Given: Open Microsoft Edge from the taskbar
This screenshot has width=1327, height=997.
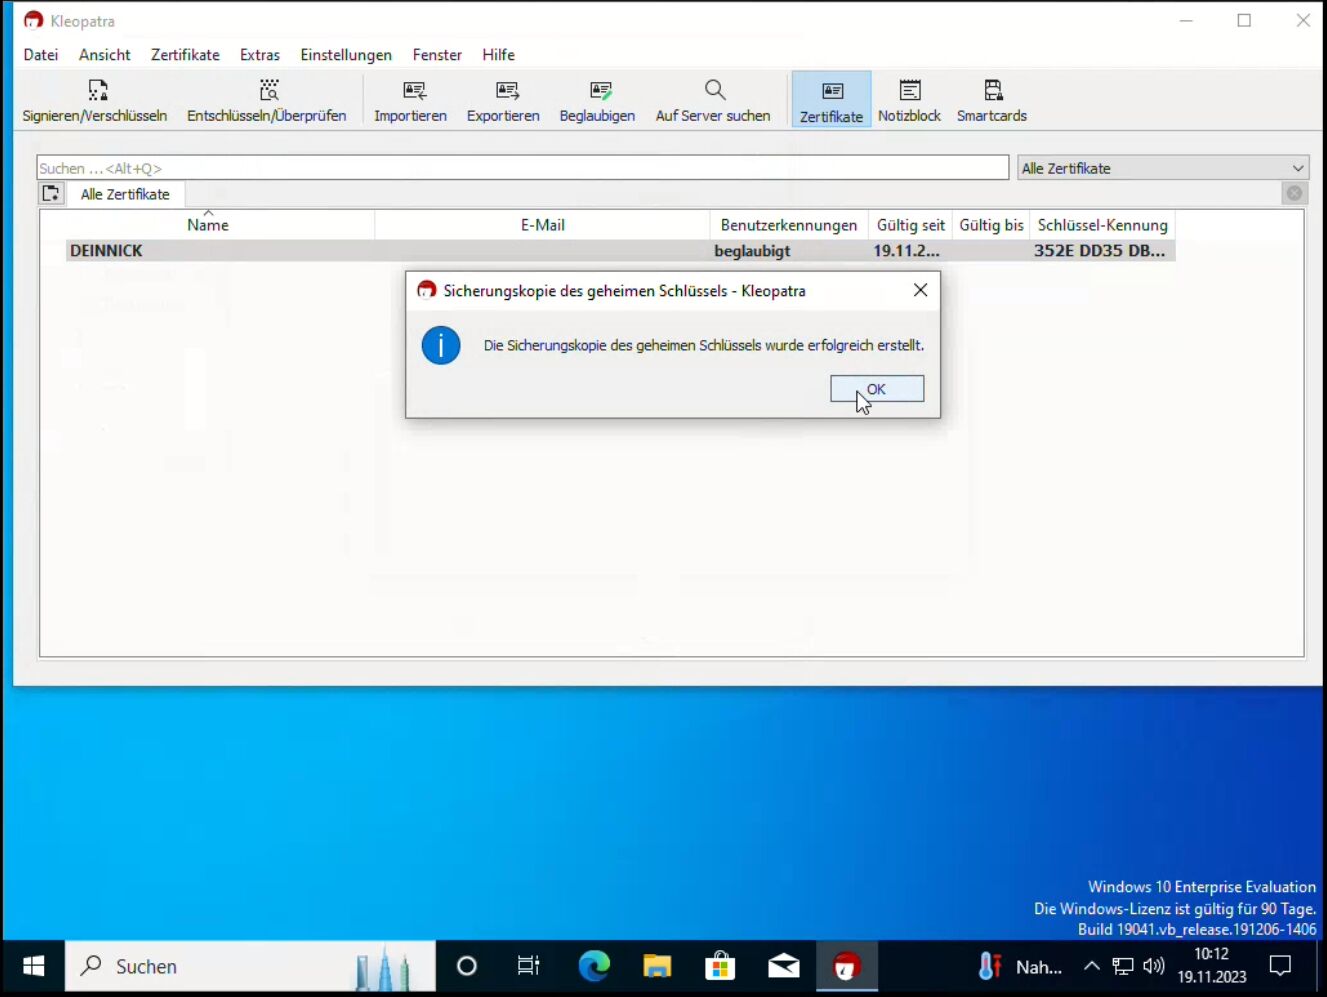Looking at the screenshot, I should click(x=594, y=966).
